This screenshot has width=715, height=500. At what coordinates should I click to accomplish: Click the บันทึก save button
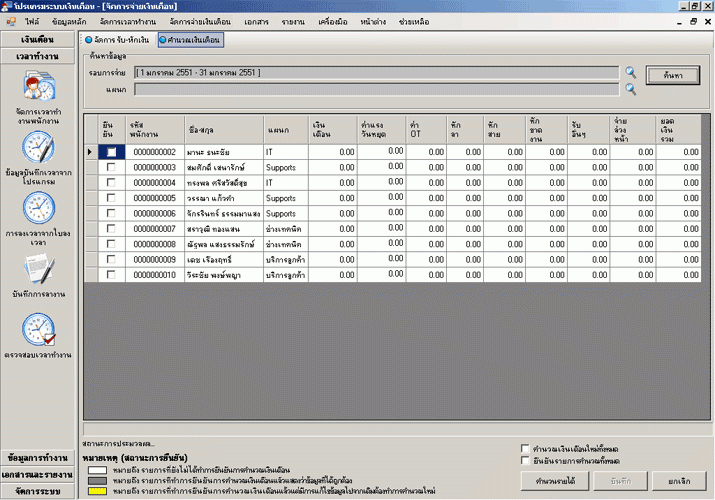620,481
